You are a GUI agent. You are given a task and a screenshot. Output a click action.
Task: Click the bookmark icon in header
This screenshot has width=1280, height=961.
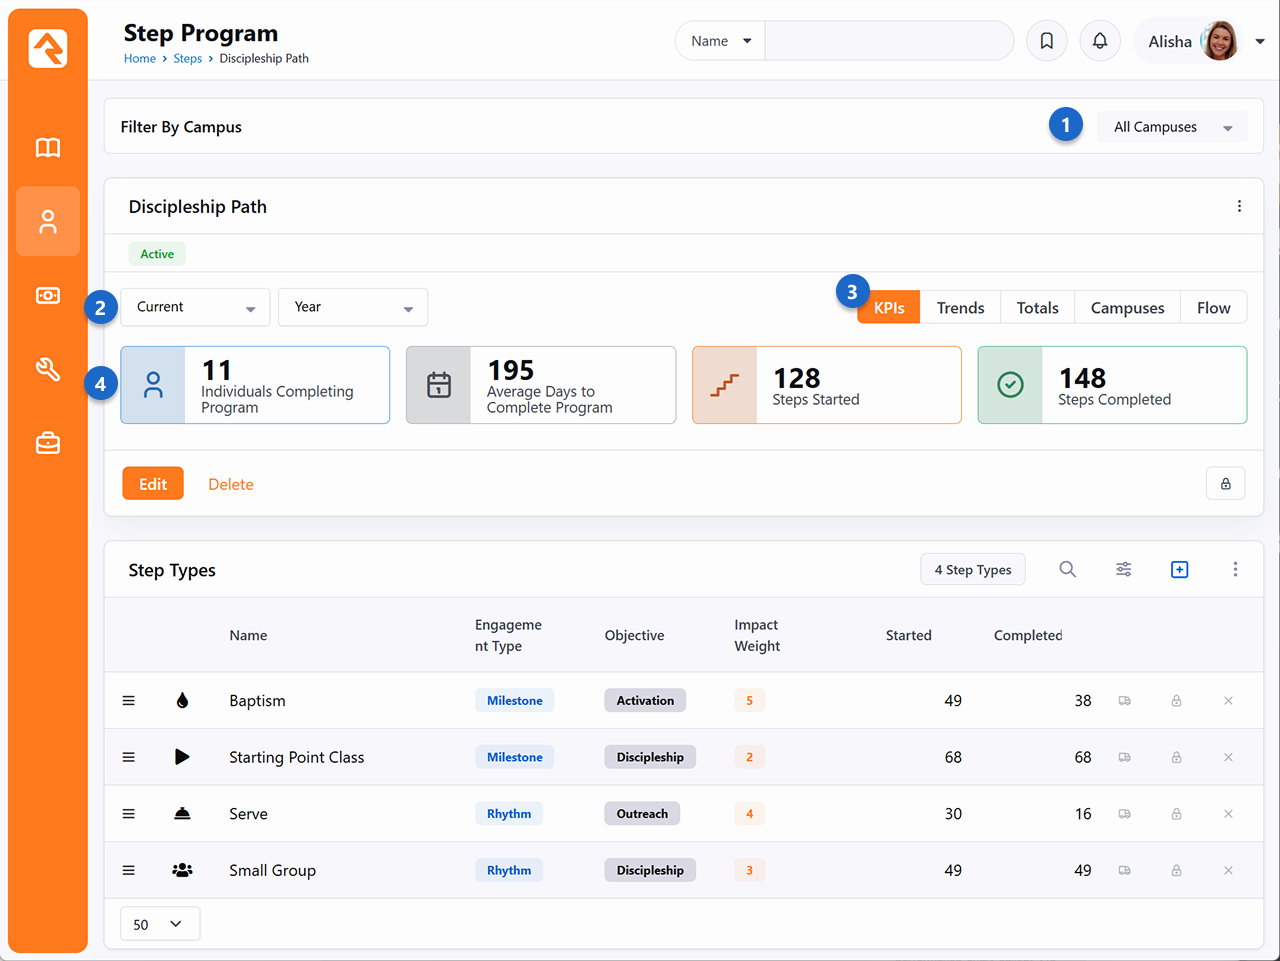pos(1047,41)
